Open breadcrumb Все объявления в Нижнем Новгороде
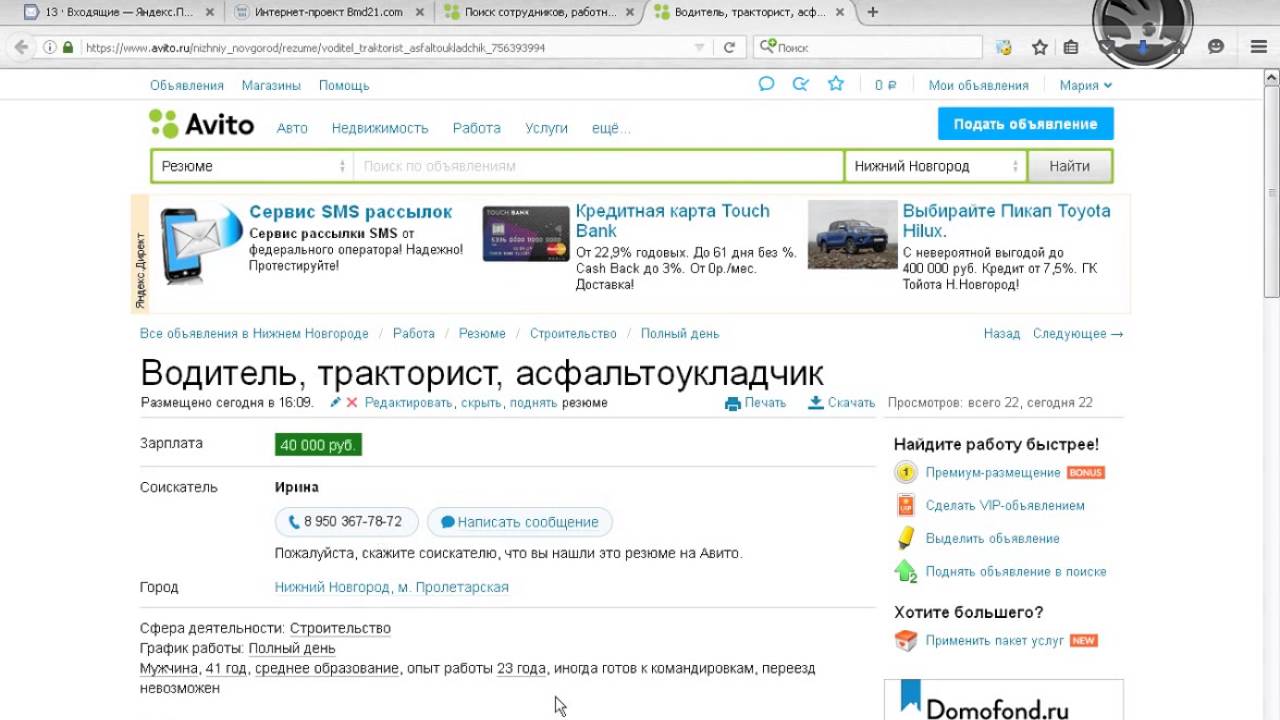Image resolution: width=1280 pixels, height=720 pixels. click(254, 334)
